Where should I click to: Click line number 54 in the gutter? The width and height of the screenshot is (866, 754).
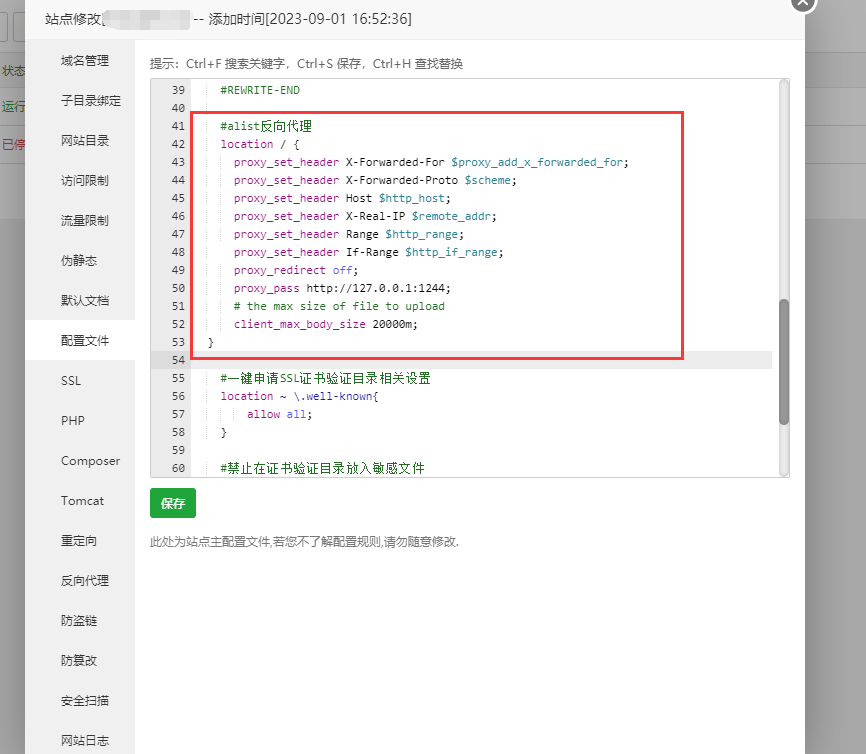[178, 360]
